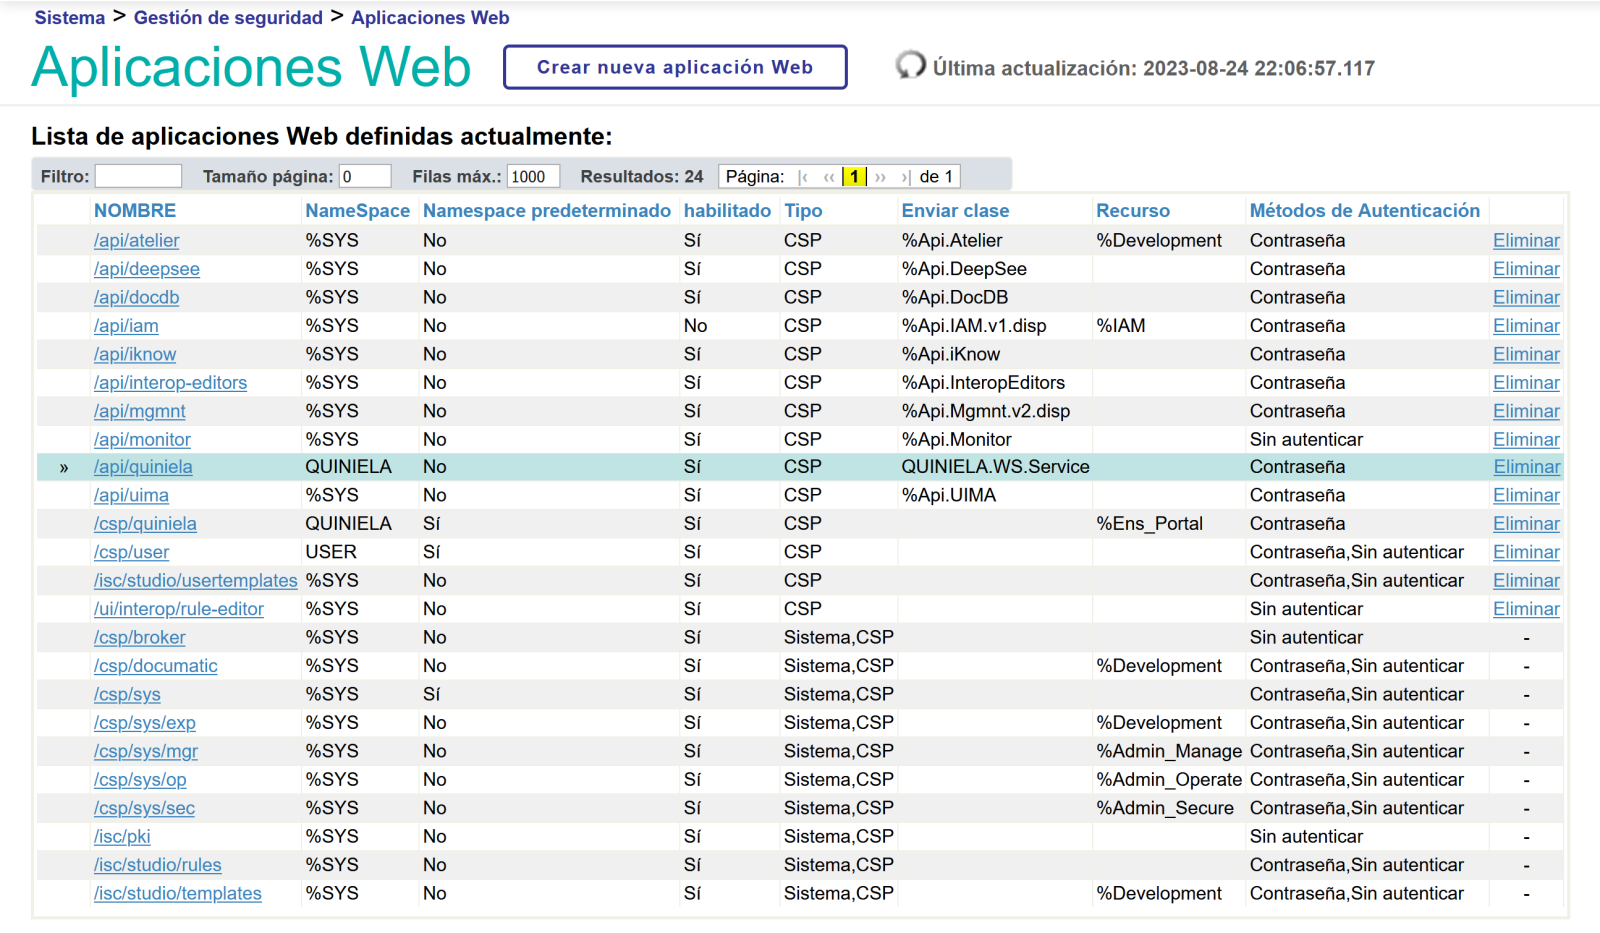Select the current page number 1
This screenshot has height=933, width=1600.
tap(854, 177)
